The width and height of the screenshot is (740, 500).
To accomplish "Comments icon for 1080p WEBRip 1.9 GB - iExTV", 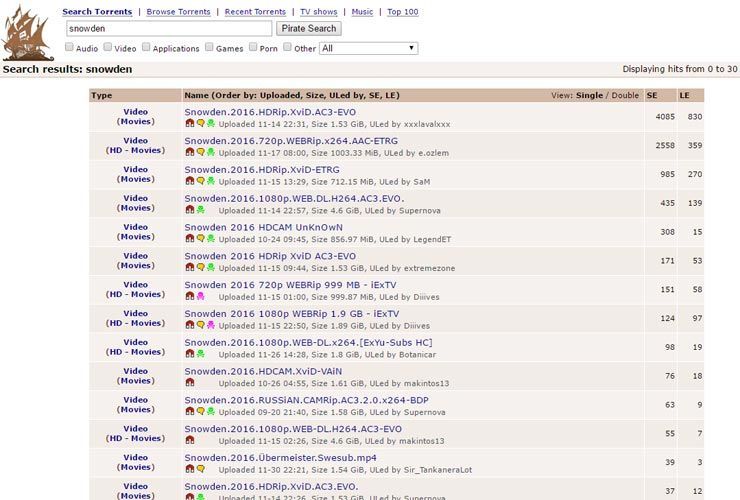I will coord(201,325).
